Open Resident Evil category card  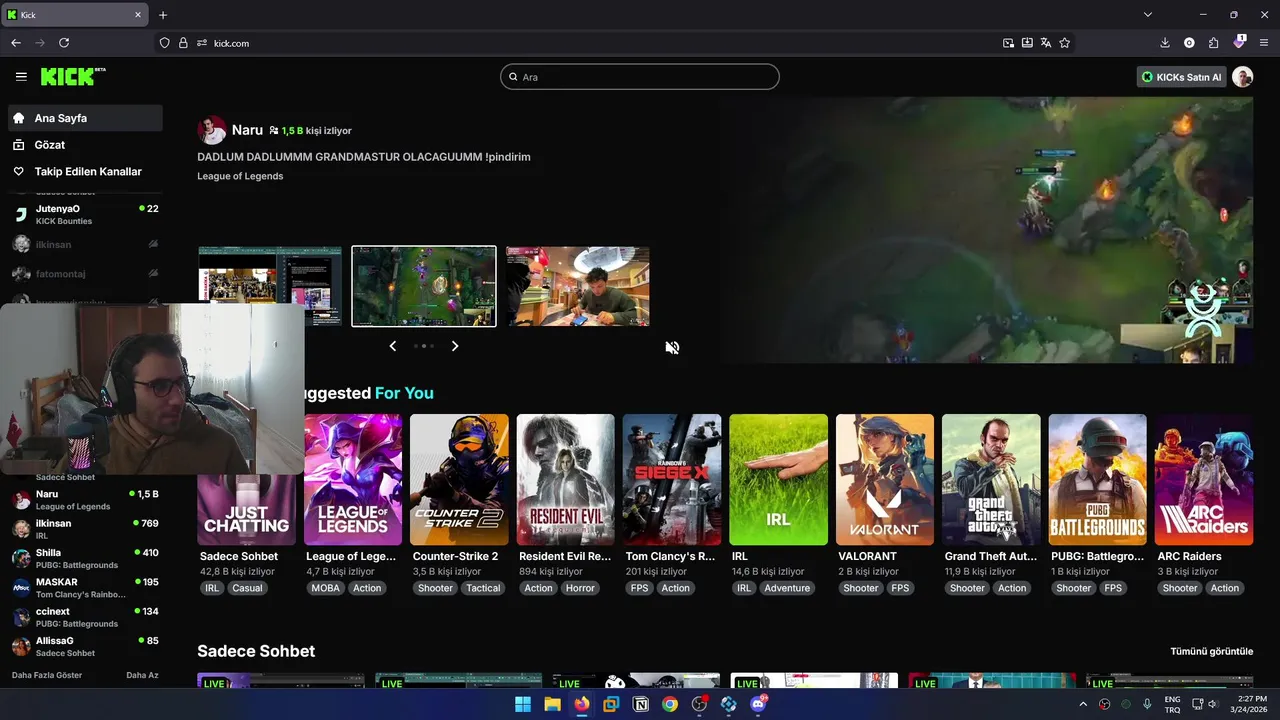point(566,480)
